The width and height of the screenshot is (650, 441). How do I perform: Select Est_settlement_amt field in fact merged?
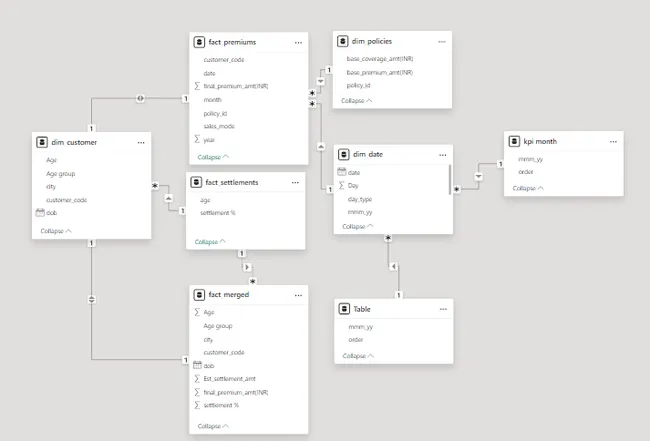pyautogui.click(x=230, y=379)
